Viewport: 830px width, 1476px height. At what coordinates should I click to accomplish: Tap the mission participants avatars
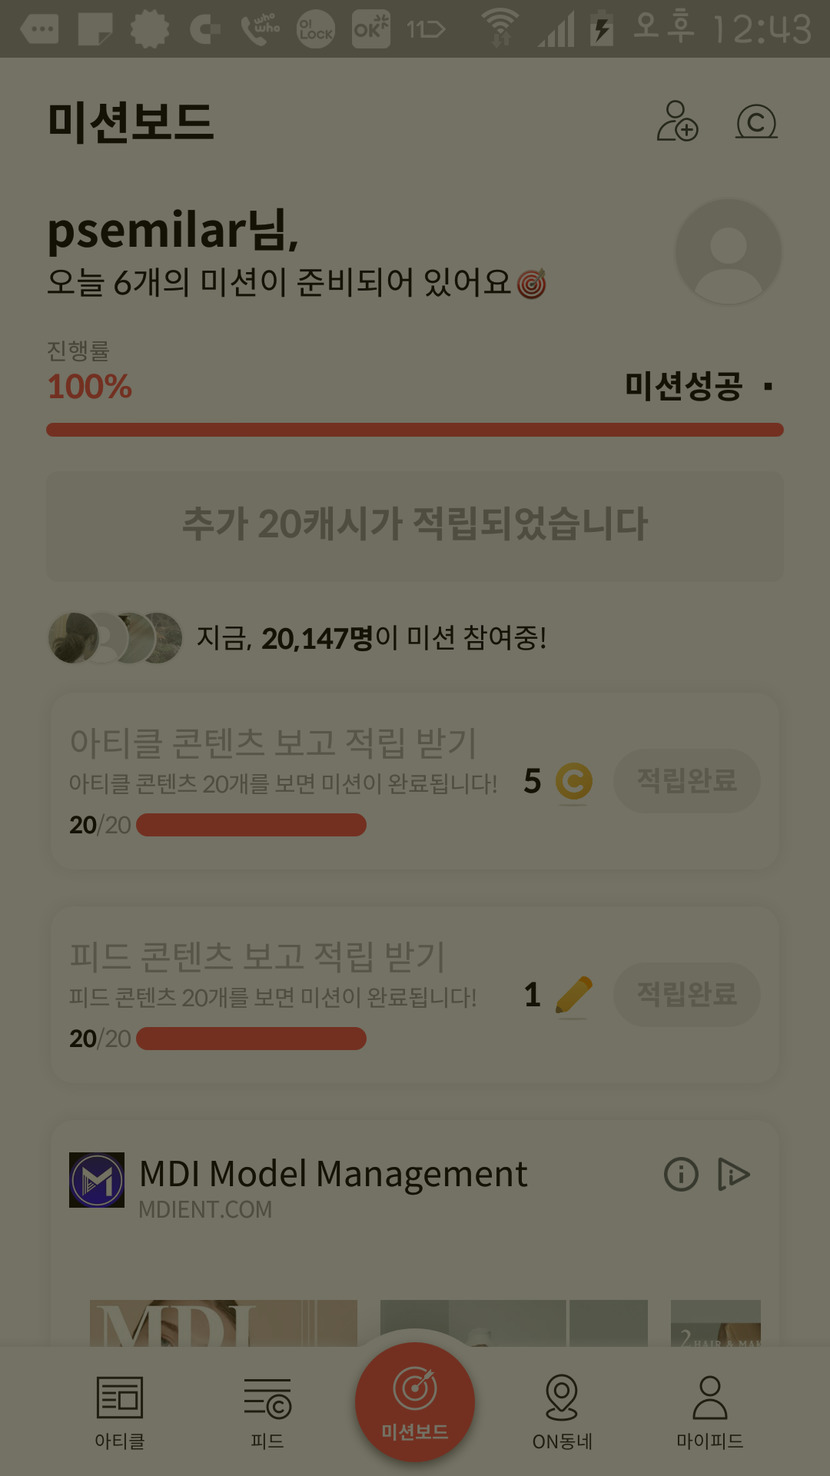[115, 638]
